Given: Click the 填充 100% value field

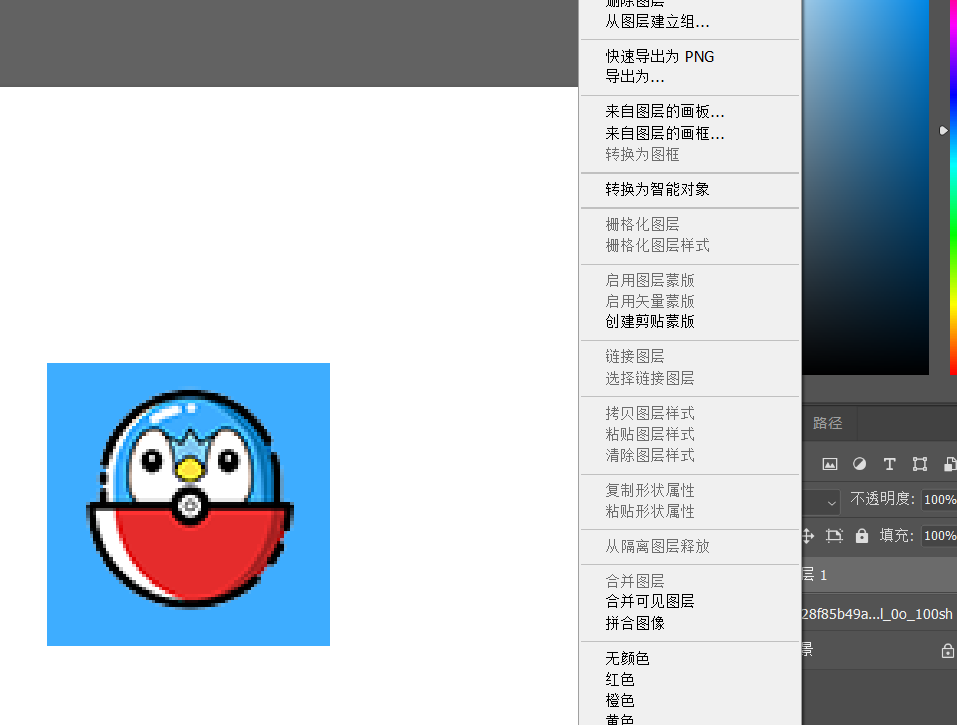Looking at the screenshot, I should 939,536.
